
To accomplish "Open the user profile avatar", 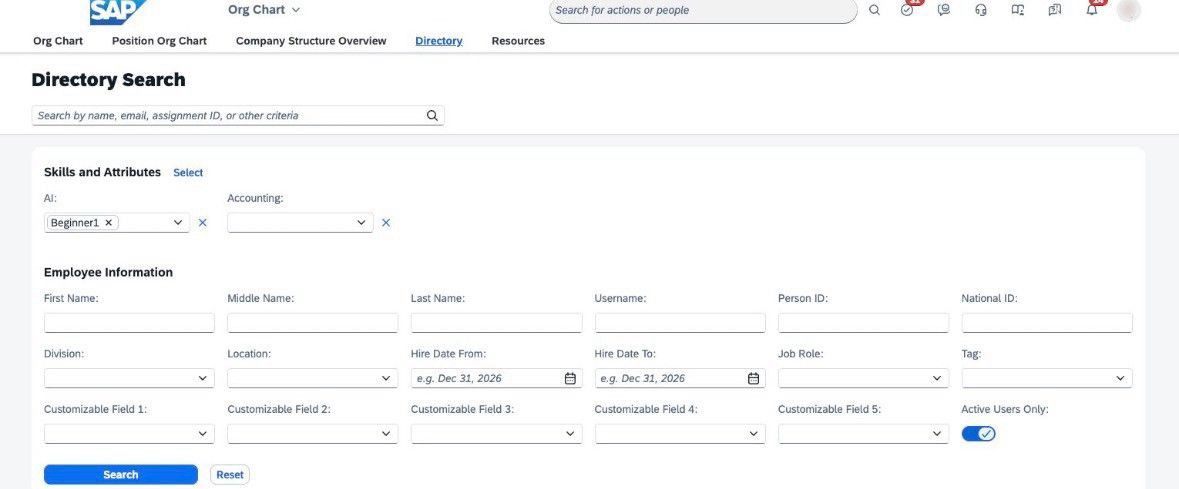I will (x=1129, y=11).
